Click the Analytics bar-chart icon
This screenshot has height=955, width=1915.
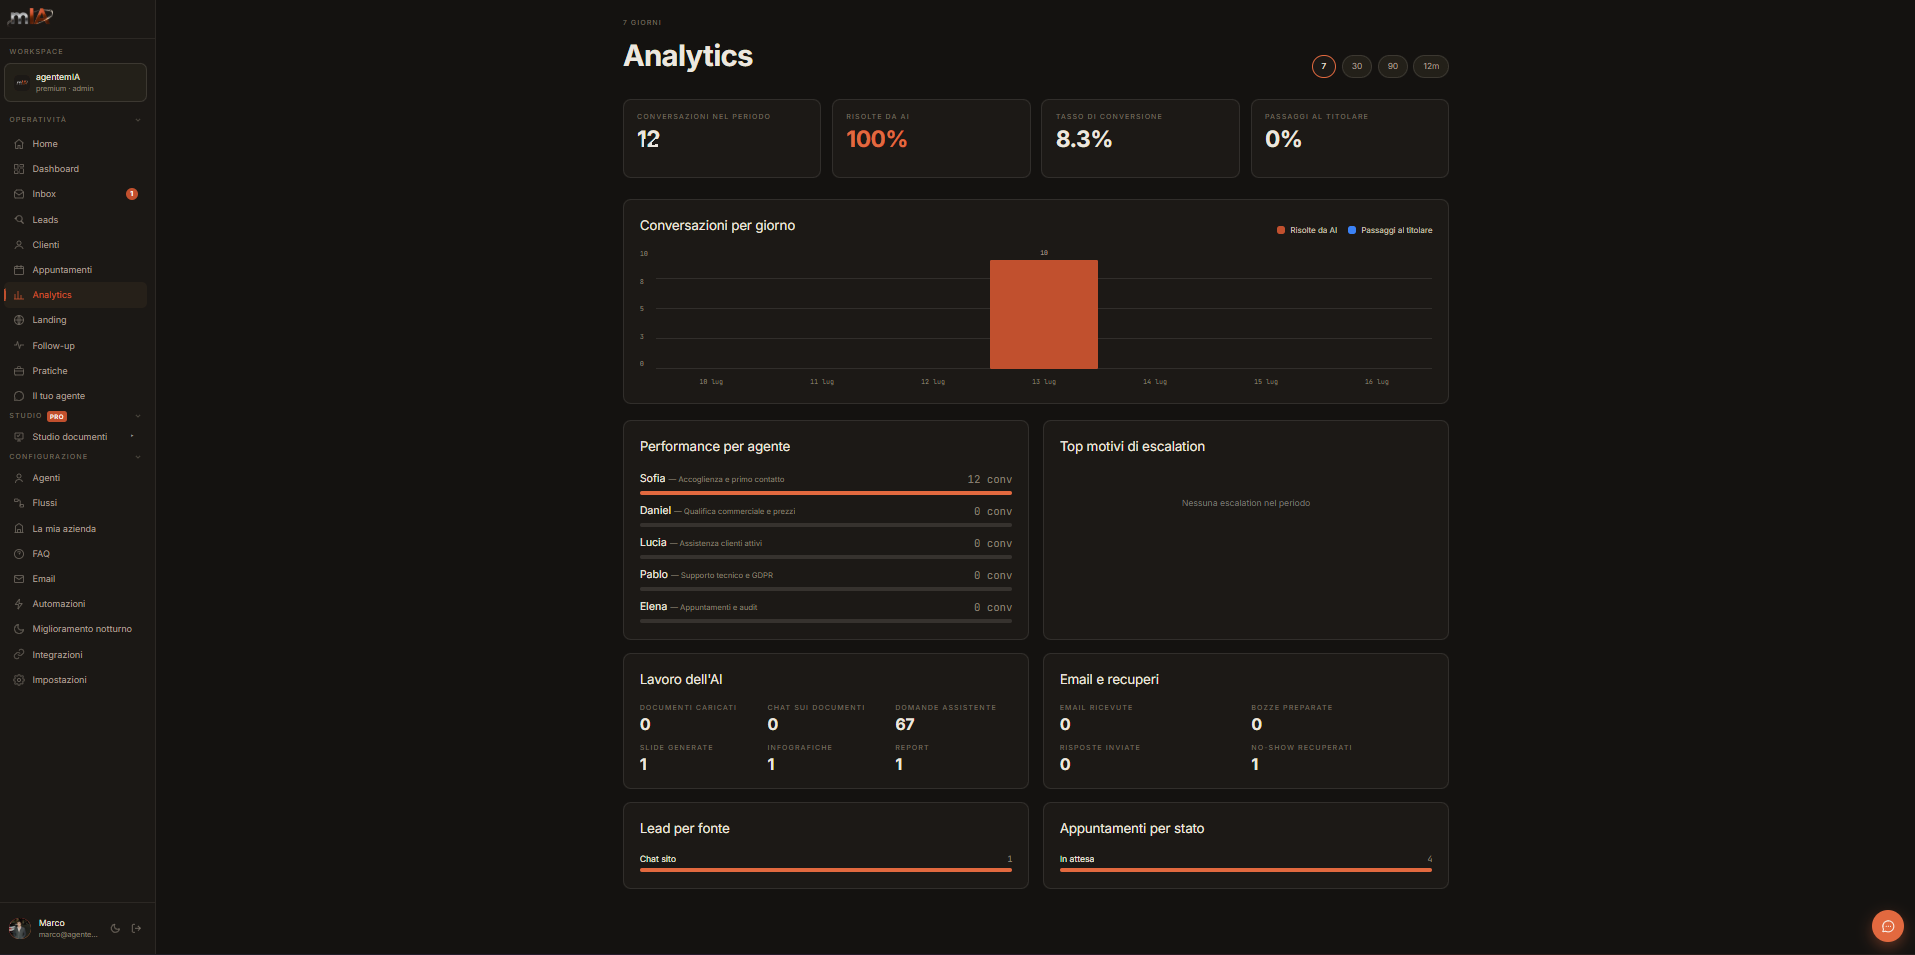(19, 295)
